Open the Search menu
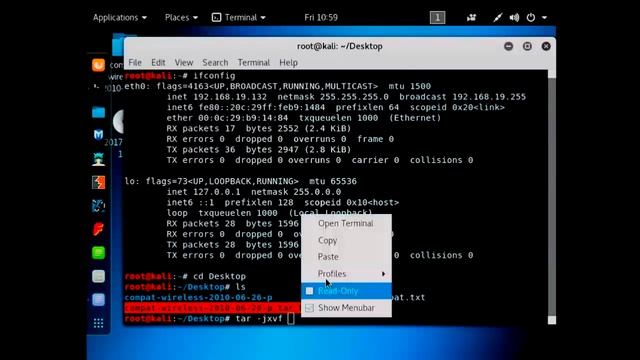The height and width of the screenshot is (360, 640). click(215, 62)
